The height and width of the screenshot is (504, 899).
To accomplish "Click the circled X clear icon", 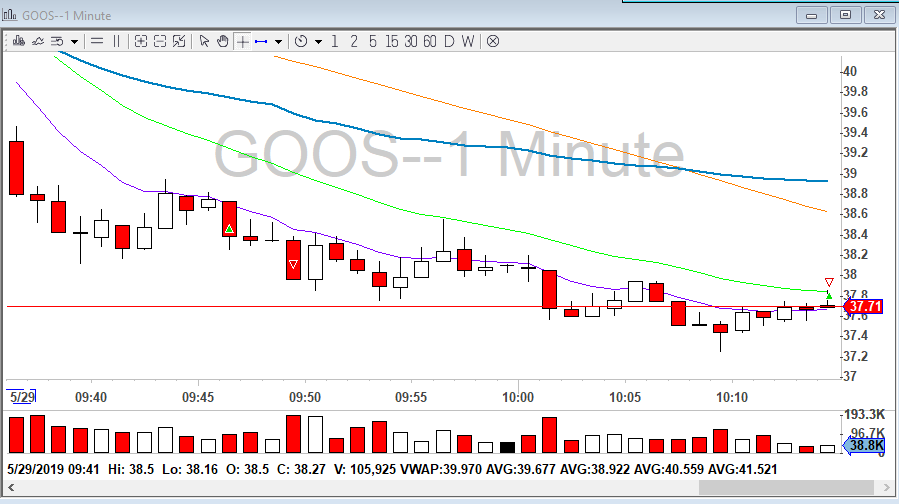I will [x=493, y=41].
